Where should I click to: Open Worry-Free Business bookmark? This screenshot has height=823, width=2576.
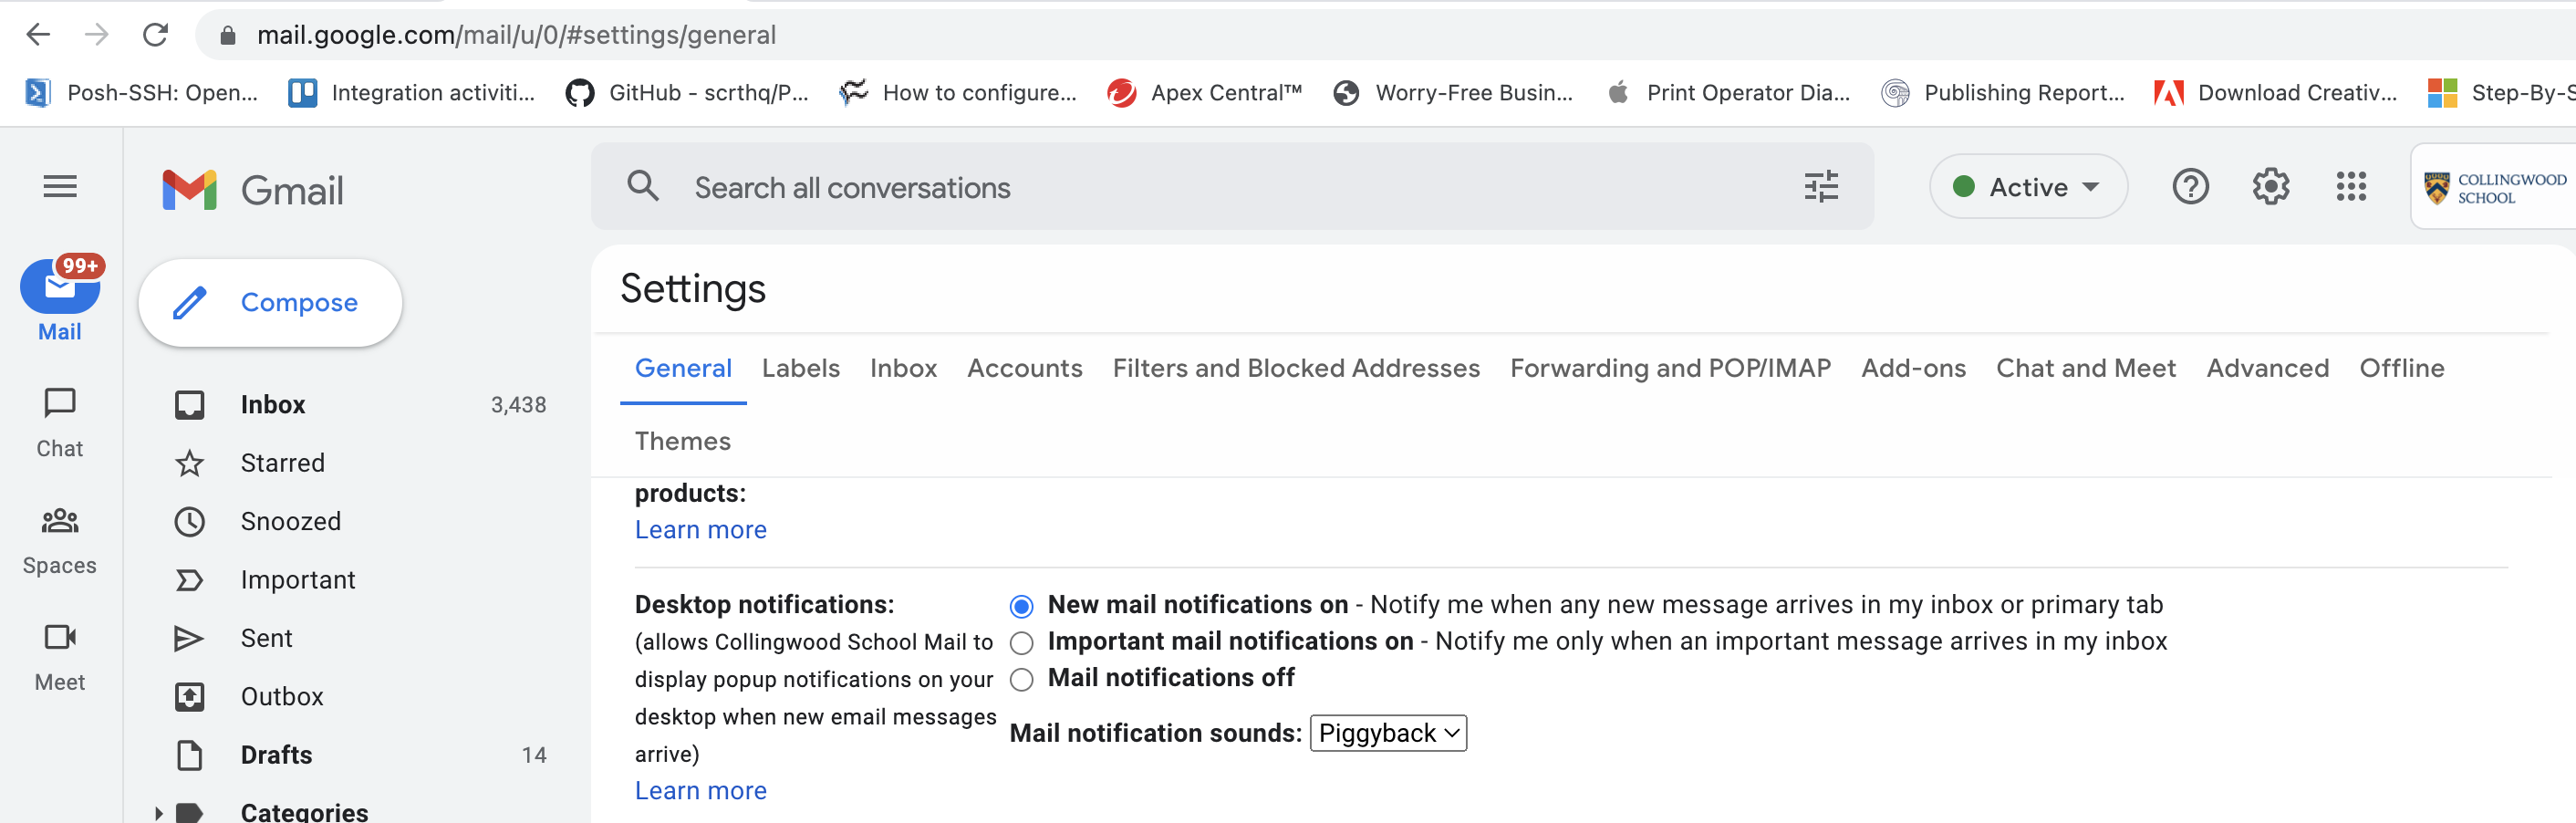click(x=1453, y=93)
